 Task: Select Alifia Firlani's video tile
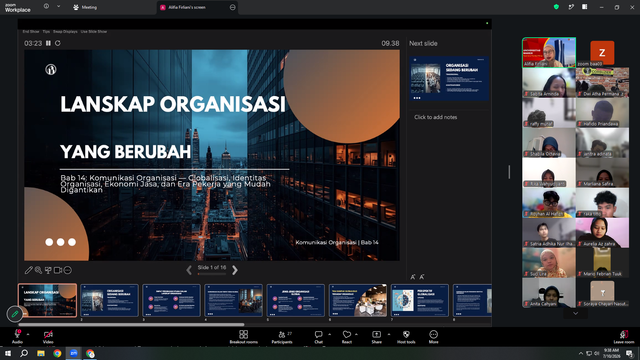tap(549, 52)
